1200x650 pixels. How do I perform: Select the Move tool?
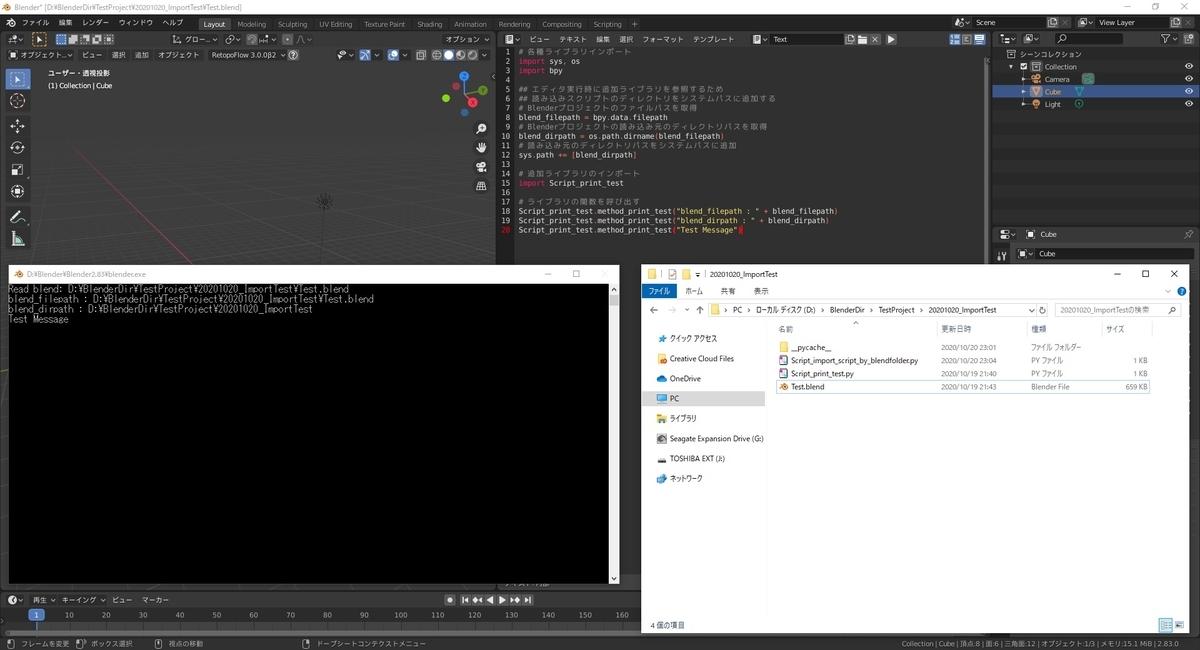pyautogui.click(x=17, y=126)
